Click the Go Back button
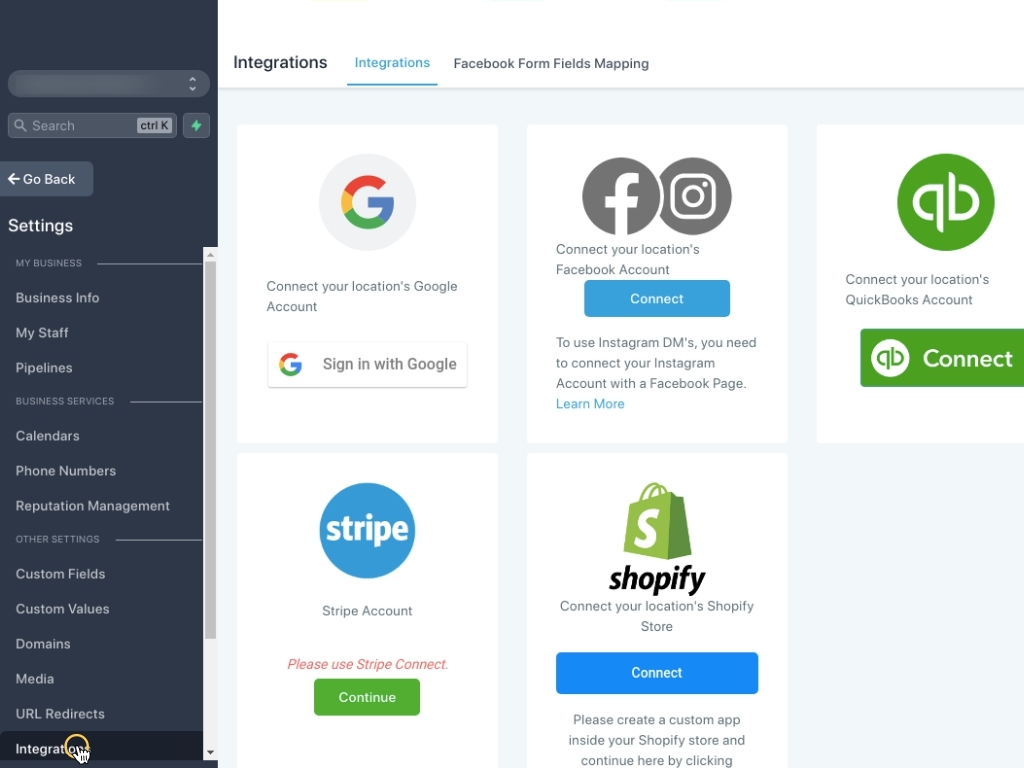This screenshot has height=768, width=1024. (46, 179)
